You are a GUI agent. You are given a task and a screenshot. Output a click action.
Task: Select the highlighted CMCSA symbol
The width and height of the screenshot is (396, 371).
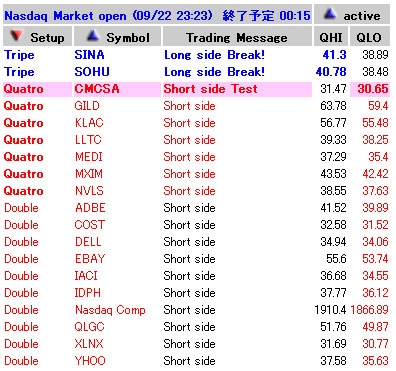click(x=97, y=89)
